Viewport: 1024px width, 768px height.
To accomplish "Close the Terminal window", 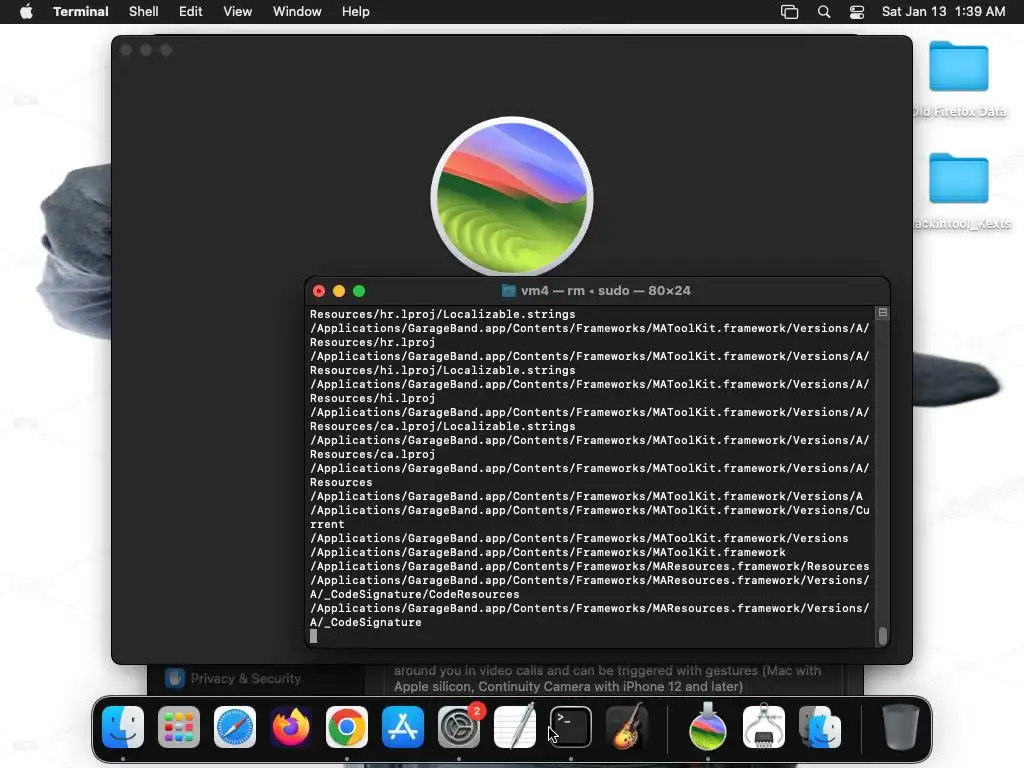I will [x=319, y=291].
